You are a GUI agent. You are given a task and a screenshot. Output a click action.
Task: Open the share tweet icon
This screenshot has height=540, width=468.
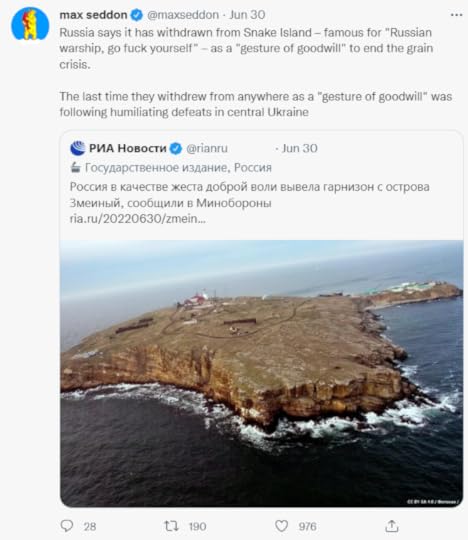[x=392, y=526]
